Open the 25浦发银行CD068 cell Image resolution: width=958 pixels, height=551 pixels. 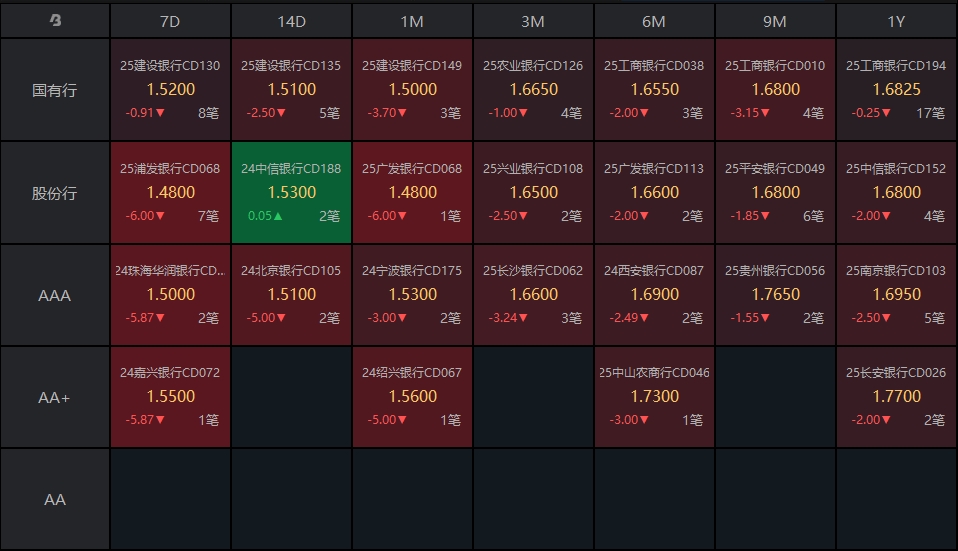pos(170,192)
